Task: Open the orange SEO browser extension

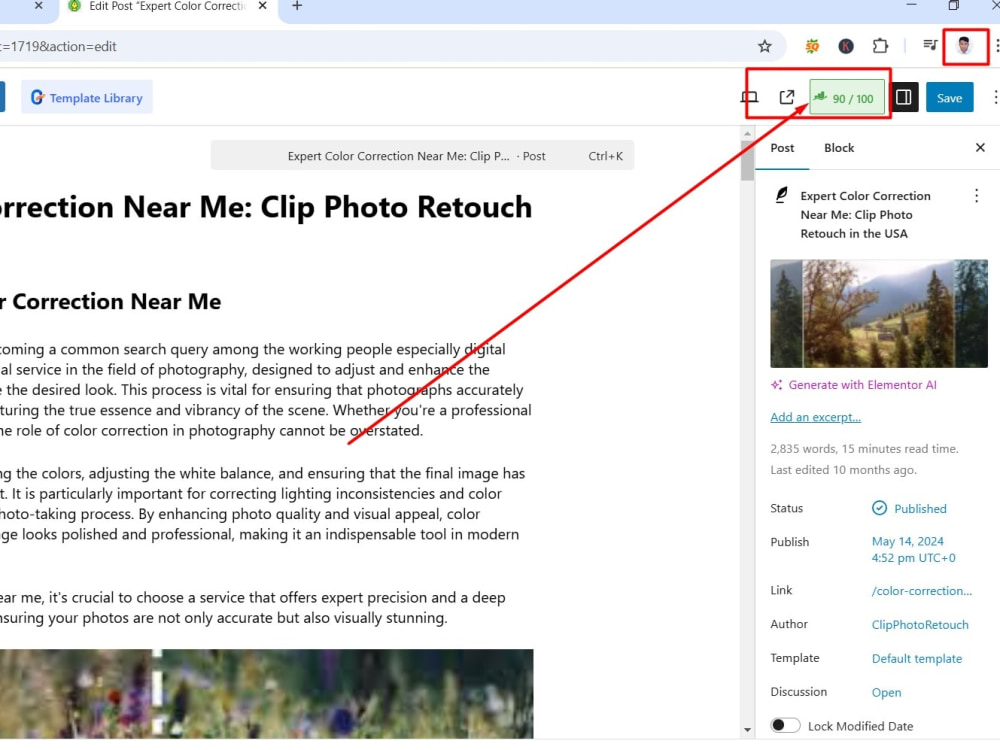Action: click(812, 46)
